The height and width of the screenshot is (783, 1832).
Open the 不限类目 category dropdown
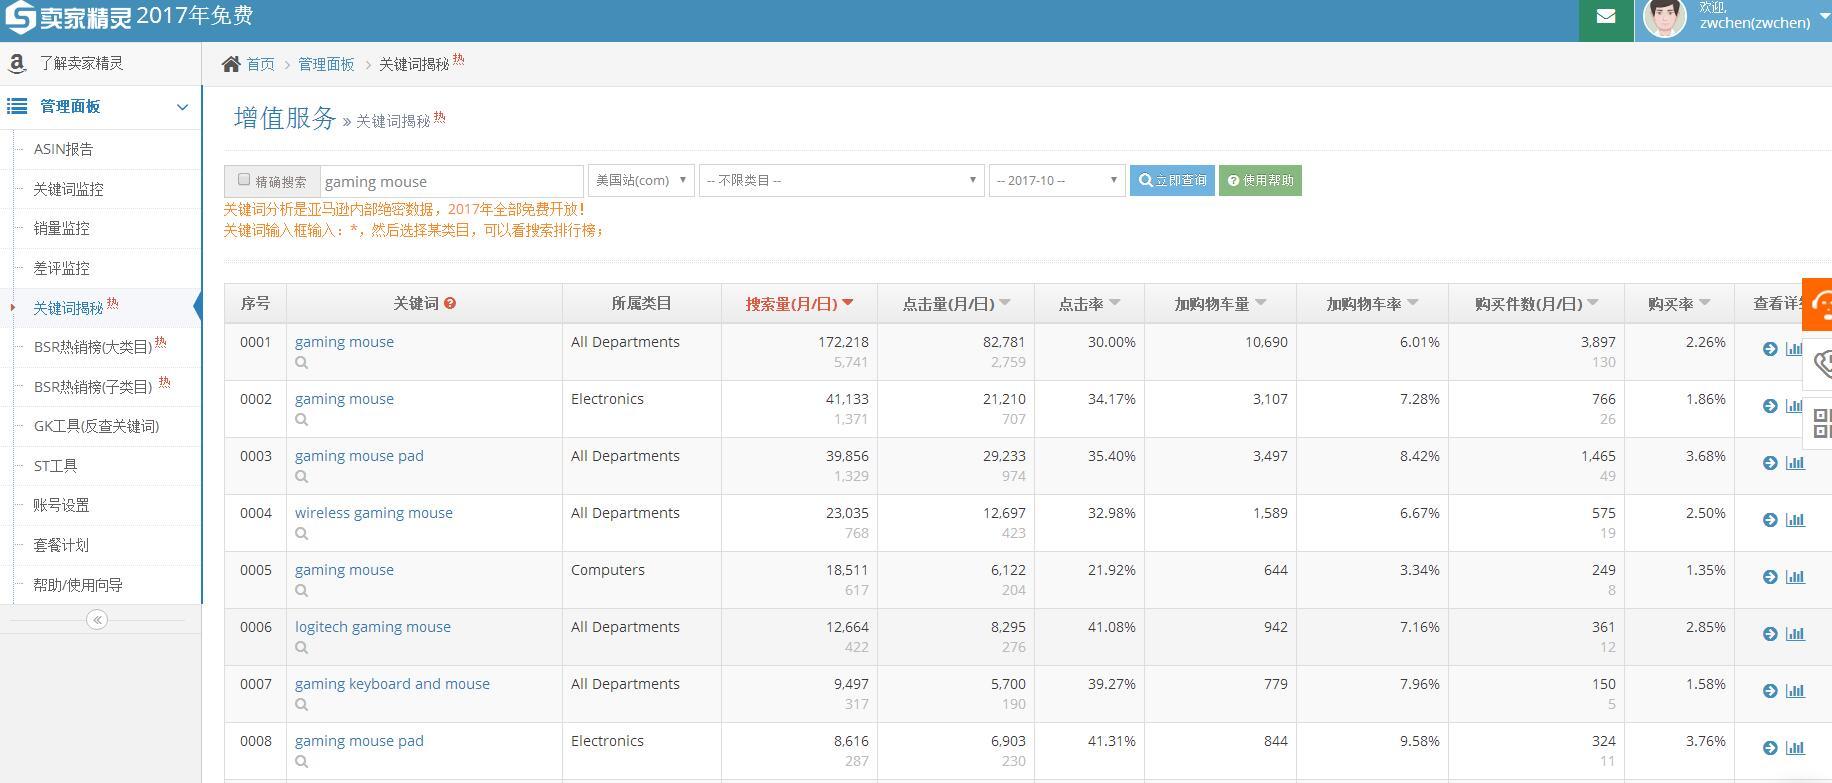pyautogui.click(x=841, y=180)
